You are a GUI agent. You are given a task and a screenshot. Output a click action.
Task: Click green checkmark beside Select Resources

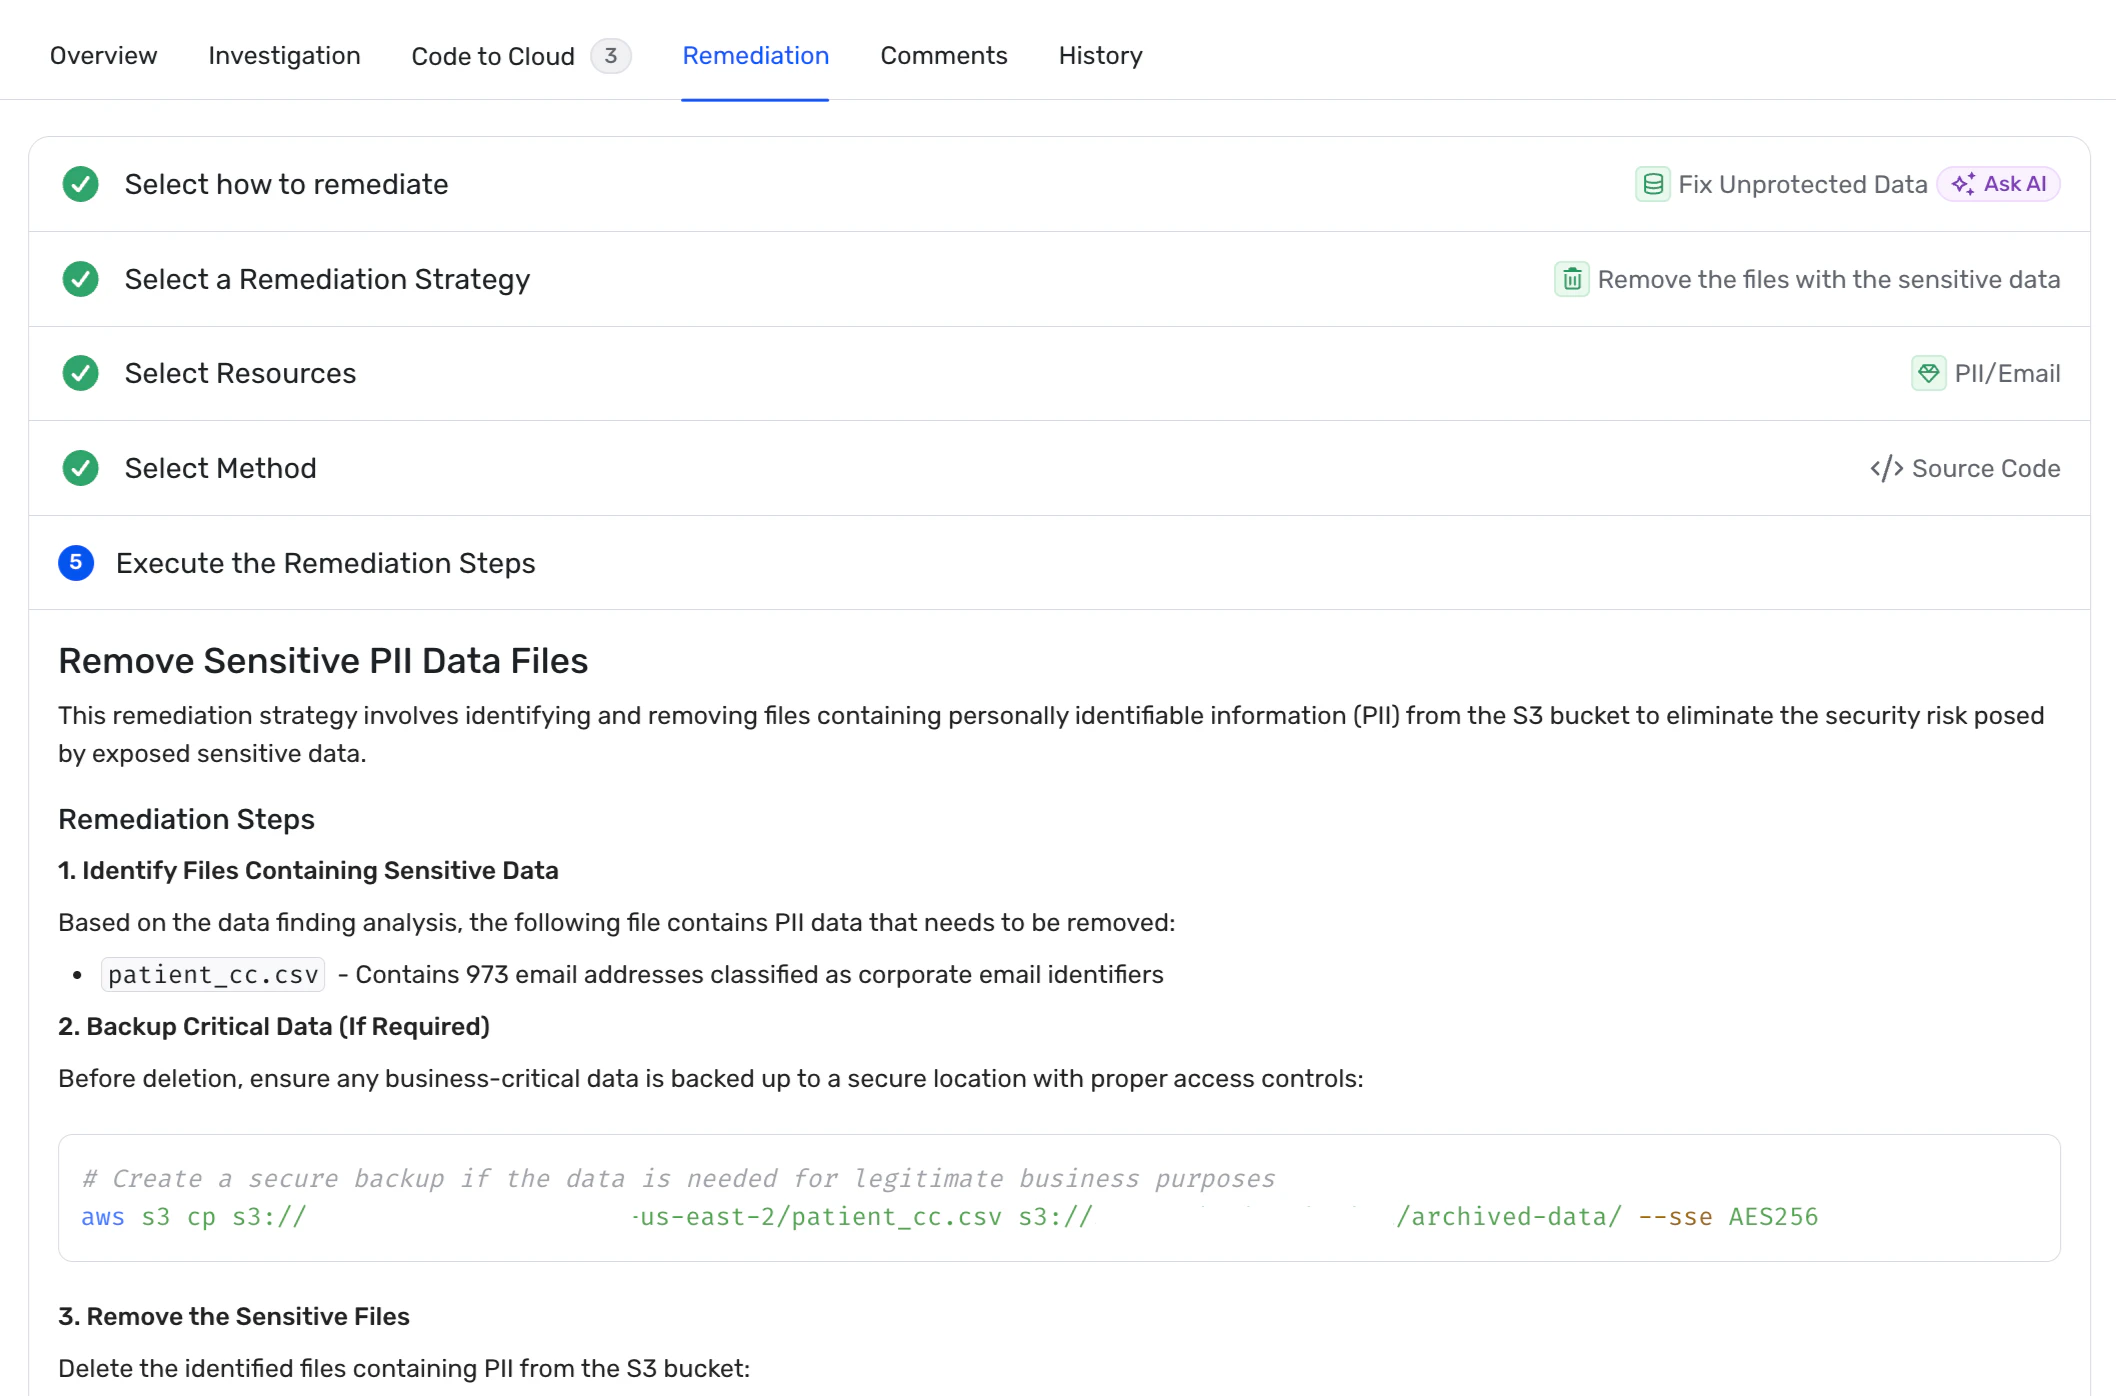click(x=80, y=373)
